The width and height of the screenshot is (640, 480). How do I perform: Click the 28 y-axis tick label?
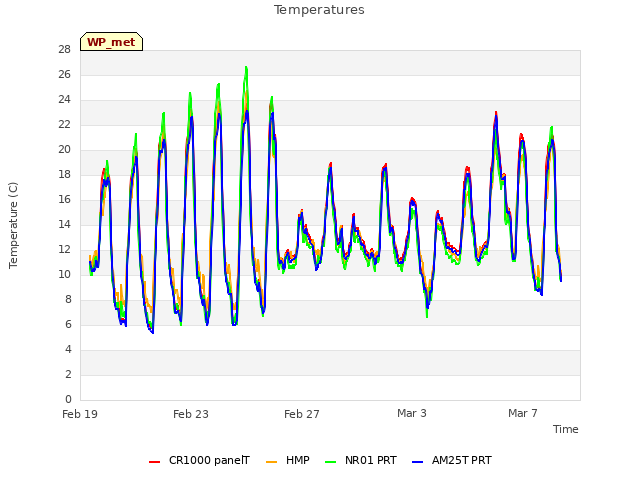pyautogui.click(x=64, y=49)
